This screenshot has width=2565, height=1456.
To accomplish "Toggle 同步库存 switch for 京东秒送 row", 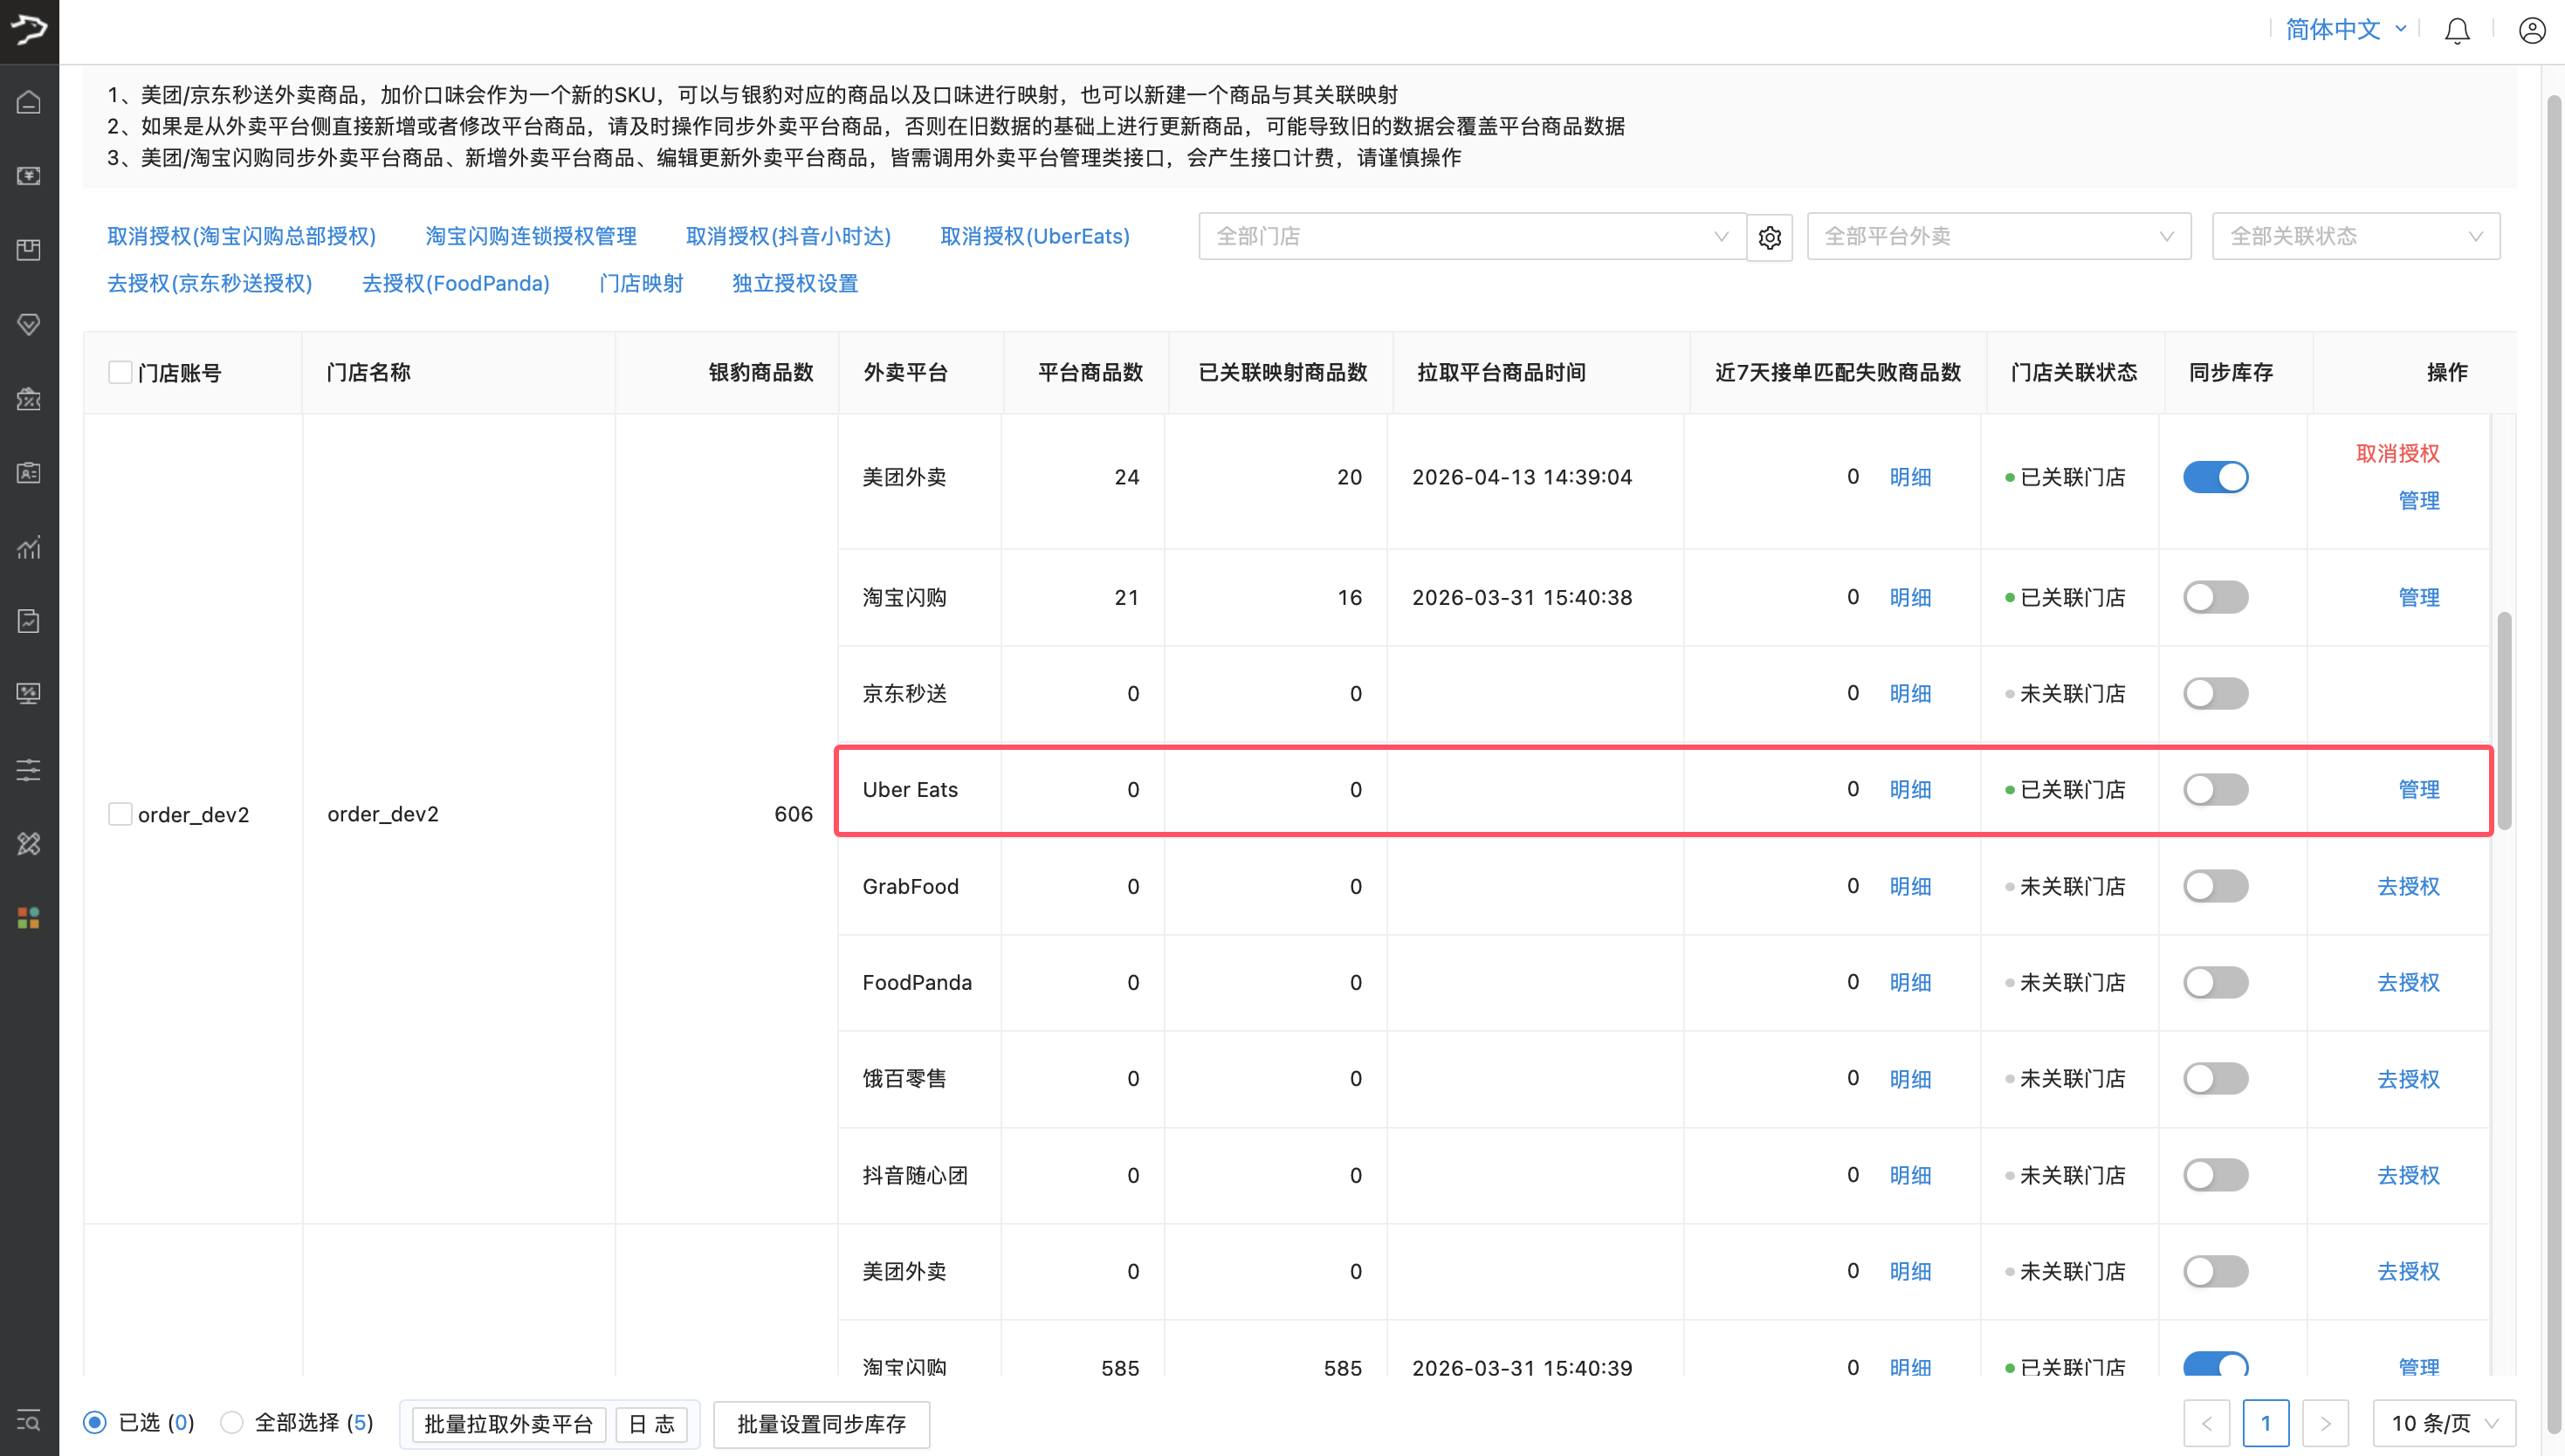I will tap(2215, 693).
